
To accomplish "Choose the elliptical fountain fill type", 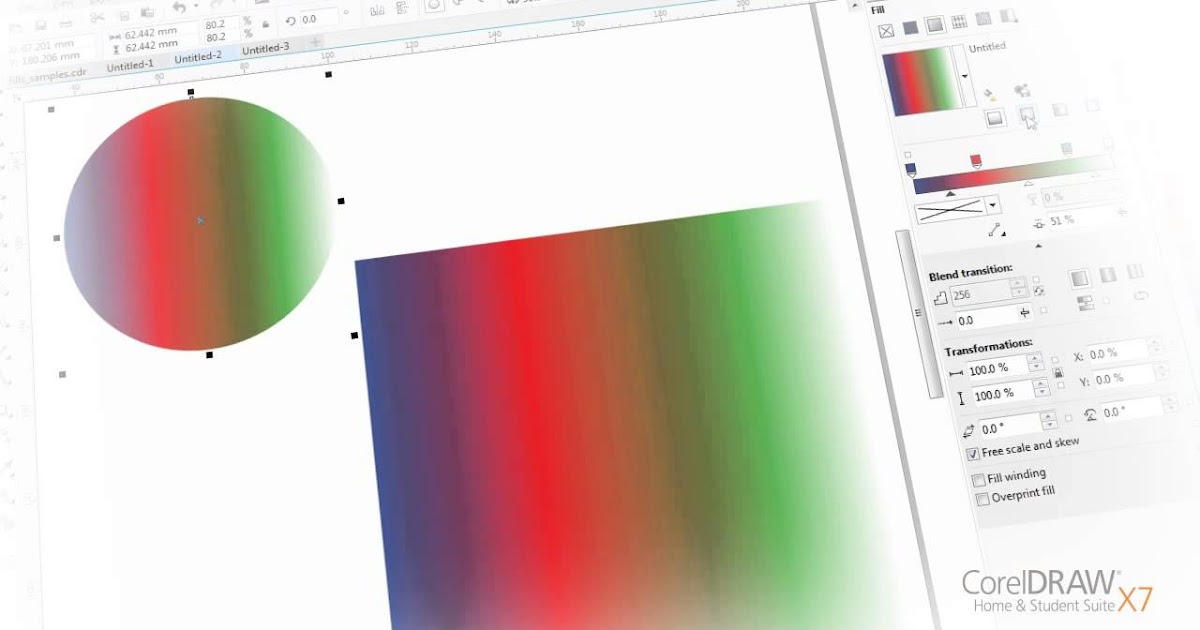I will (x=1028, y=115).
